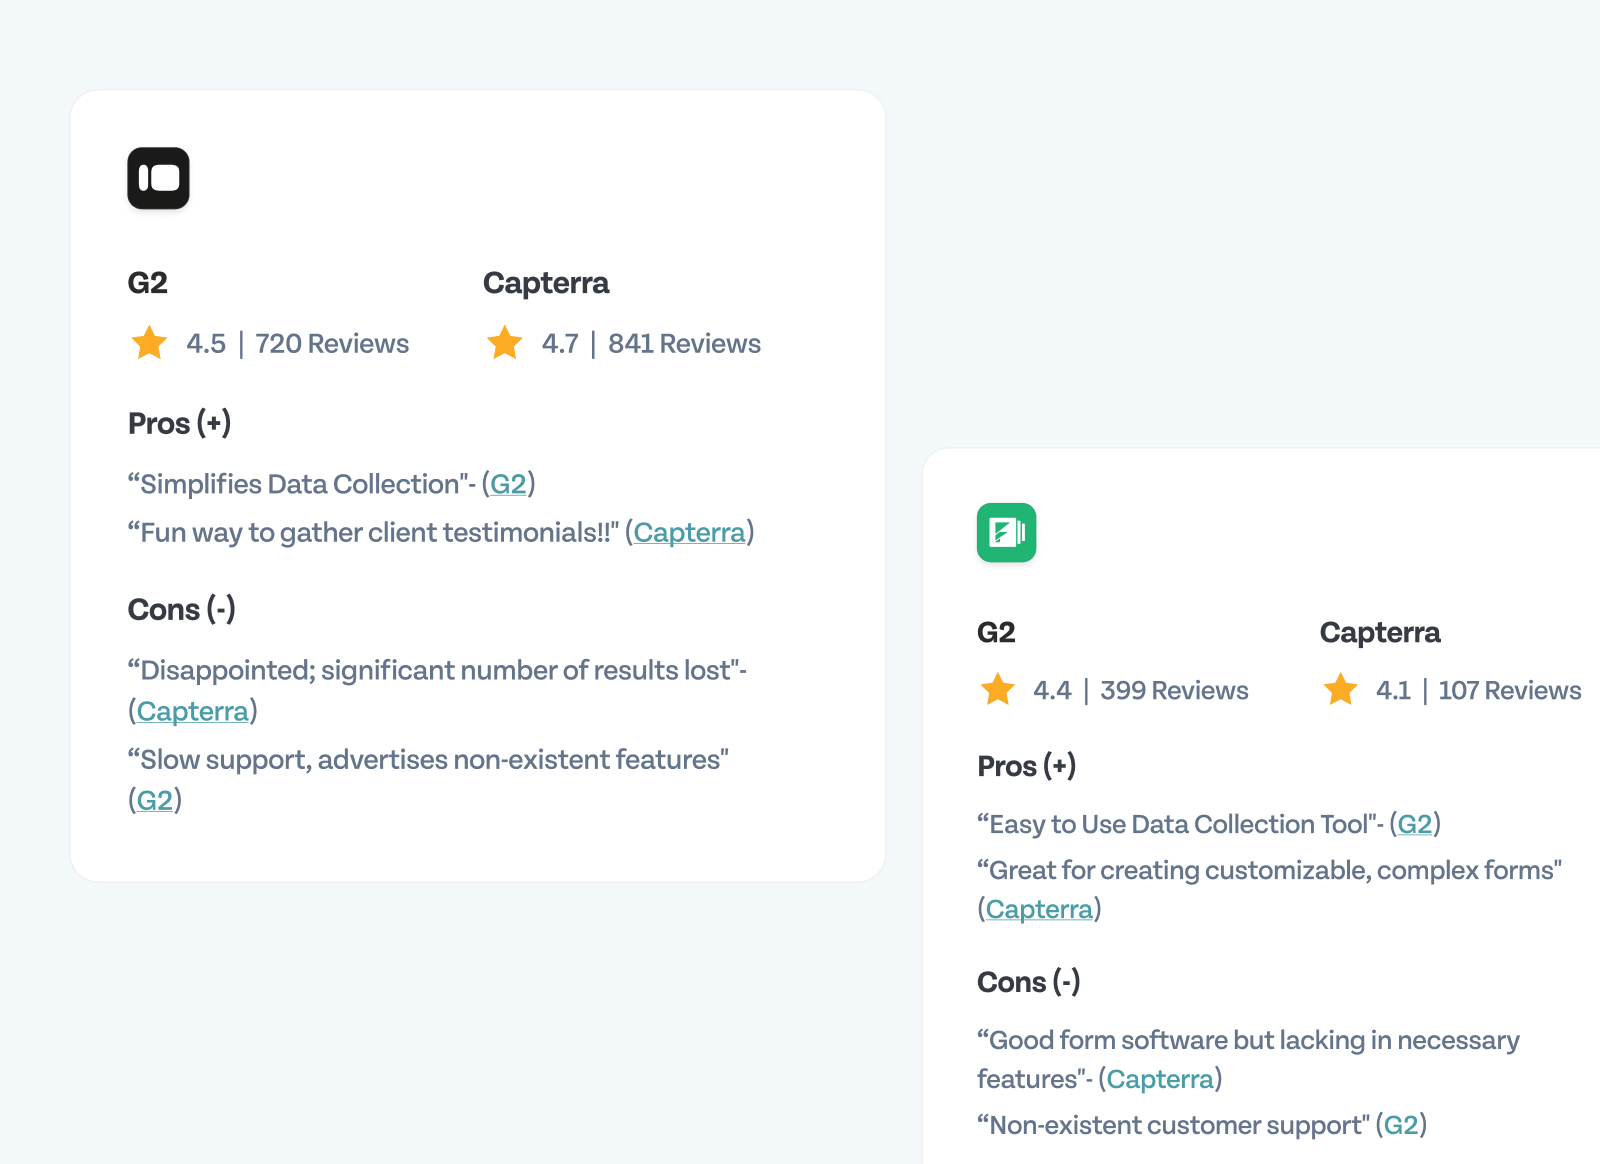1600x1164 pixels.
Task: Click the Pros (+) section header on the left card
Action: point(179,423)
